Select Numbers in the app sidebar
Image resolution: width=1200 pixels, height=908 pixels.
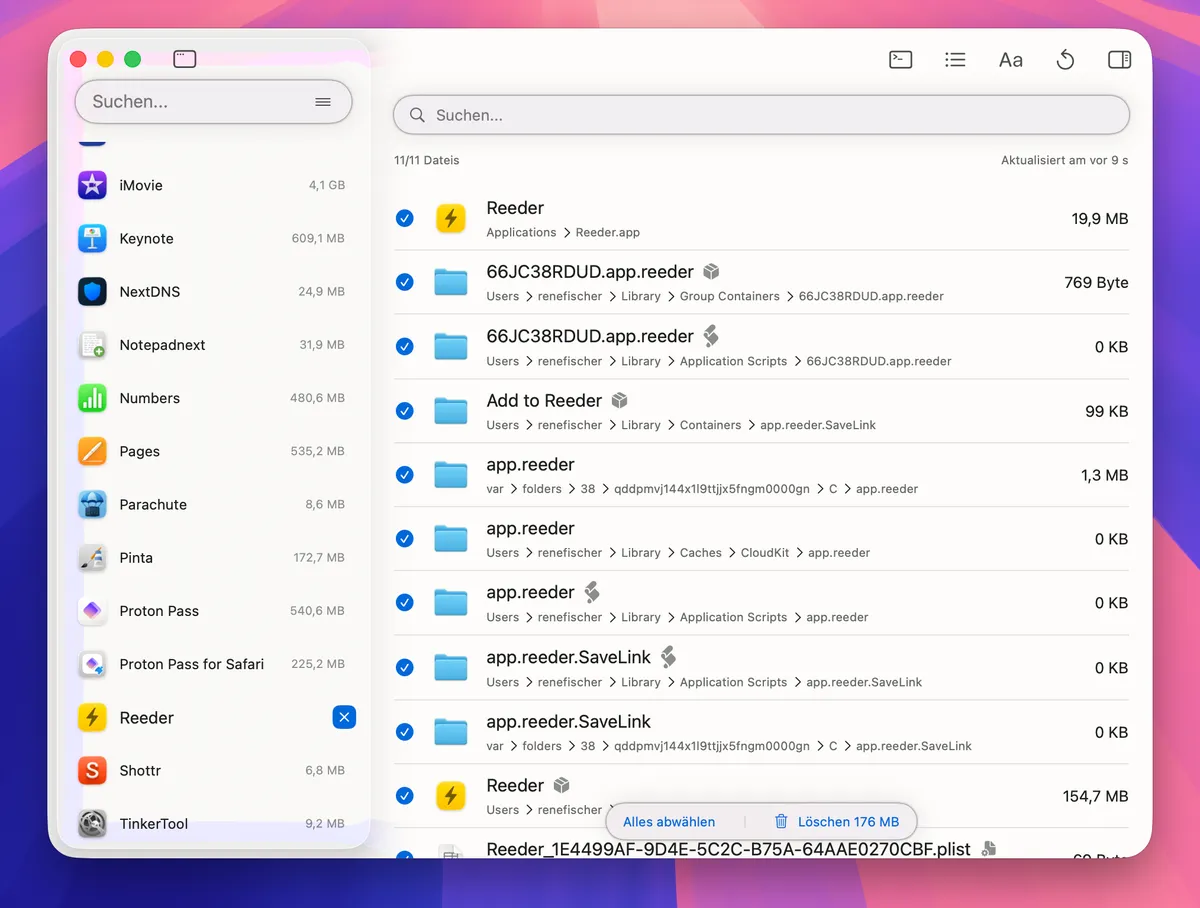[150, 397]
